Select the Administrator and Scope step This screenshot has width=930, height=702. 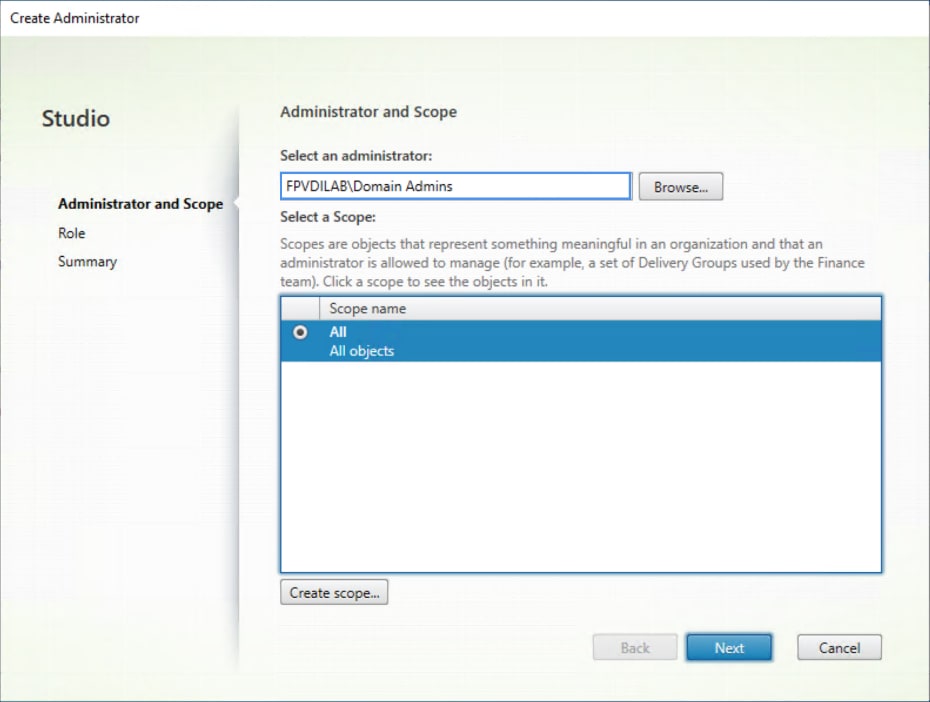[141, 204]
